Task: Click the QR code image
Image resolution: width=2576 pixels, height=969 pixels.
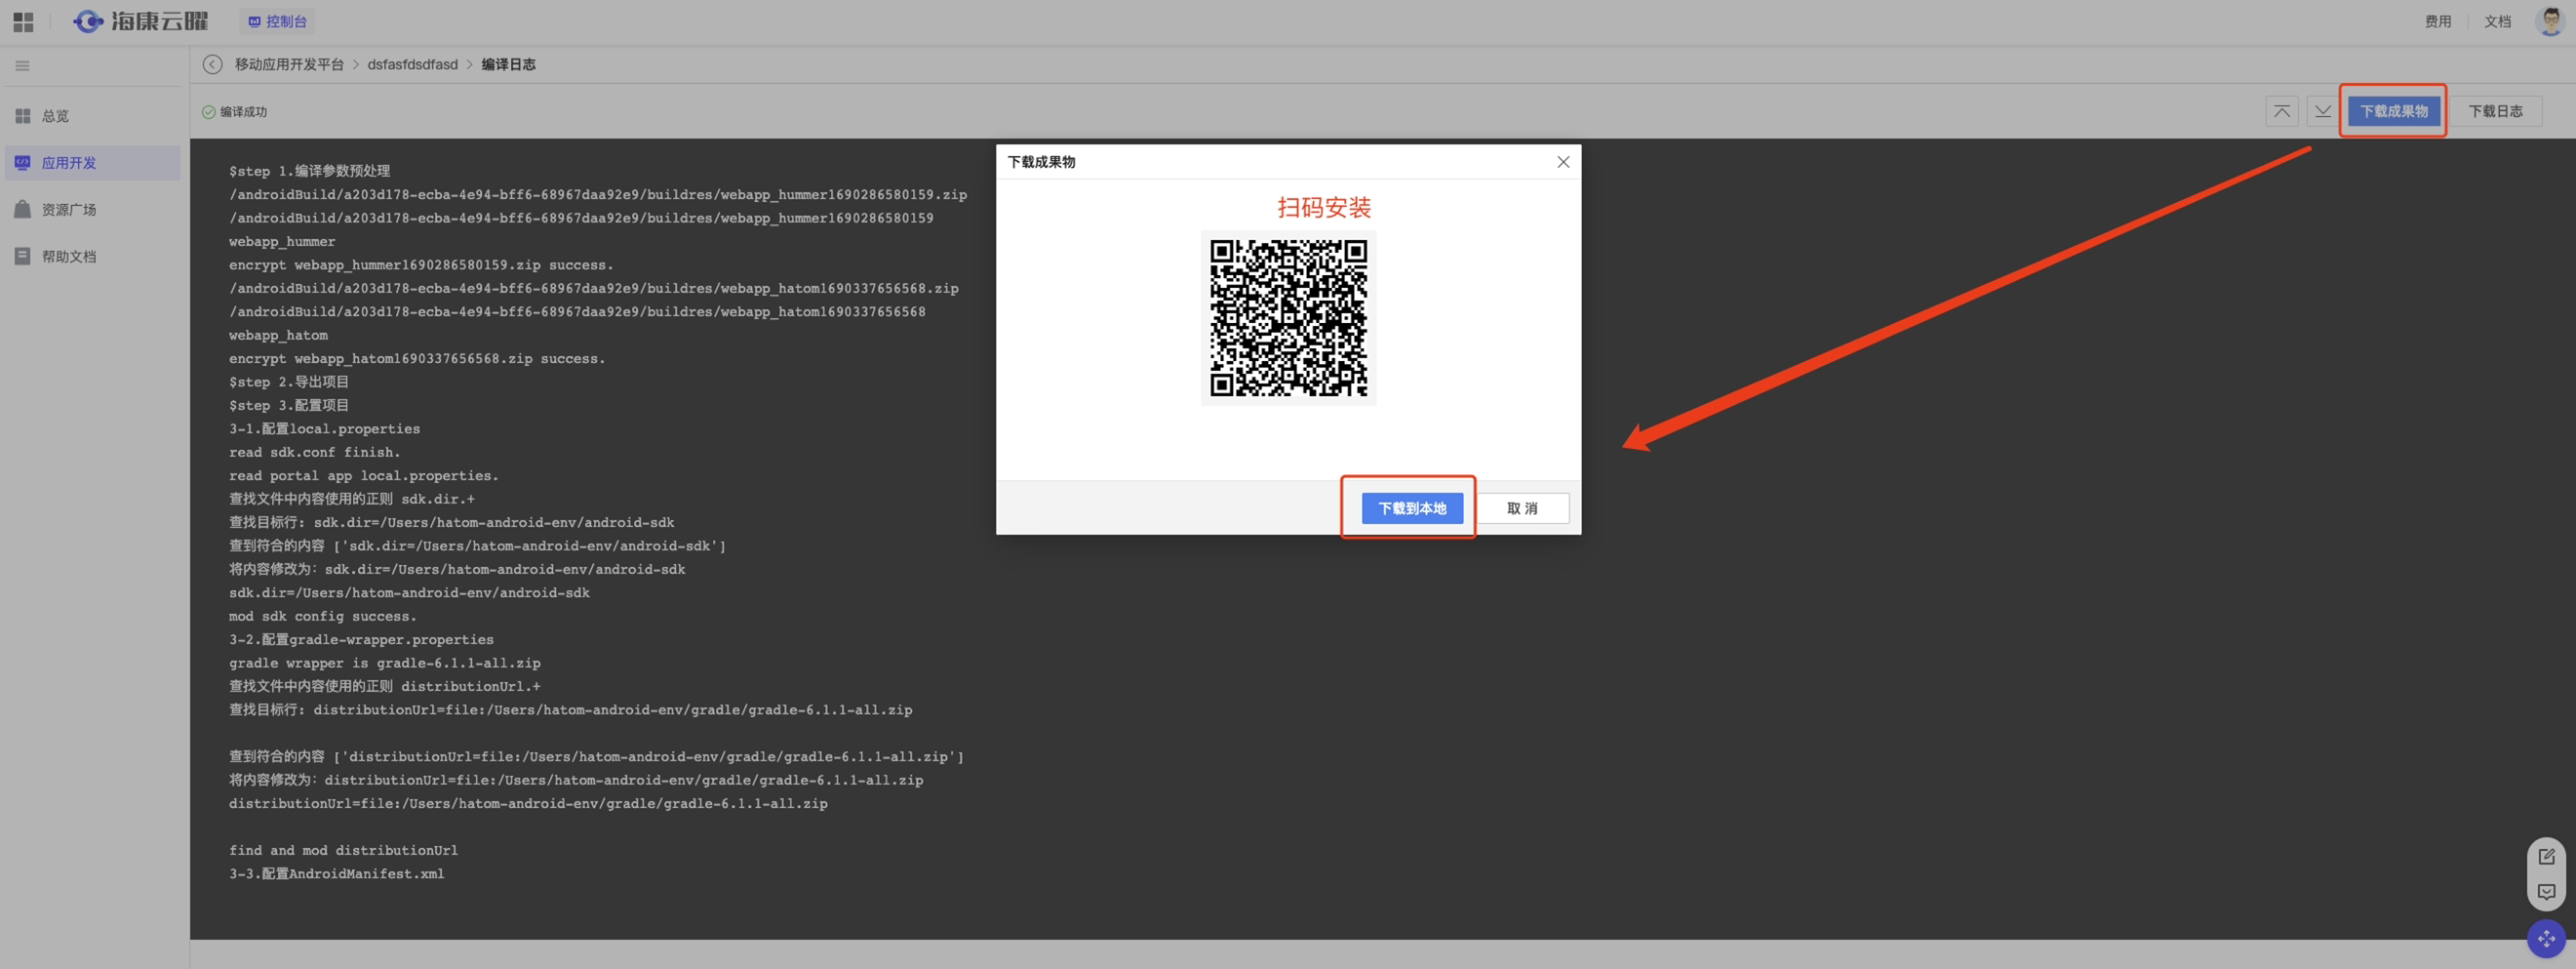Action: click(x=1288, y=318)
